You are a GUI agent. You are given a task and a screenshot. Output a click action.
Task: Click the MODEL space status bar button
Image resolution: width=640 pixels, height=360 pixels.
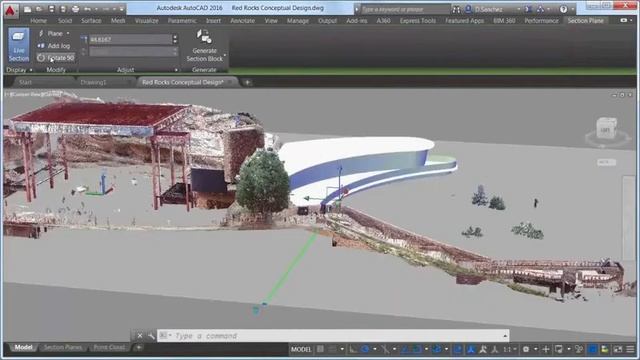pyautogui.click(x=301, y=349)
